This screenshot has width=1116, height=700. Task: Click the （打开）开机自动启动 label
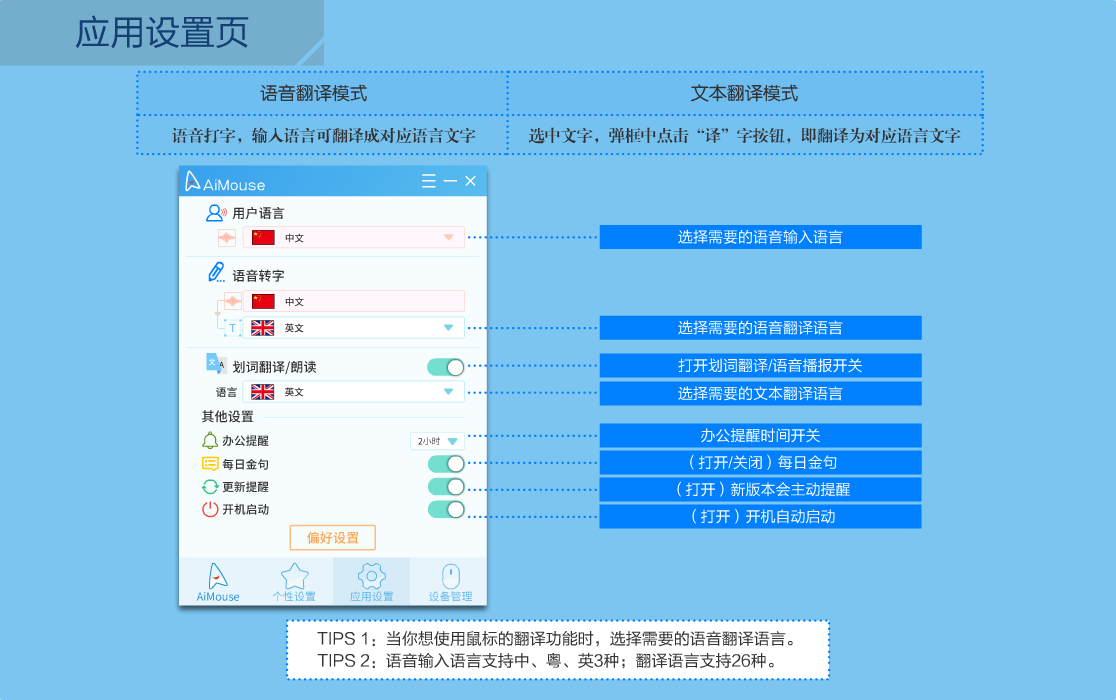(760, 516)
